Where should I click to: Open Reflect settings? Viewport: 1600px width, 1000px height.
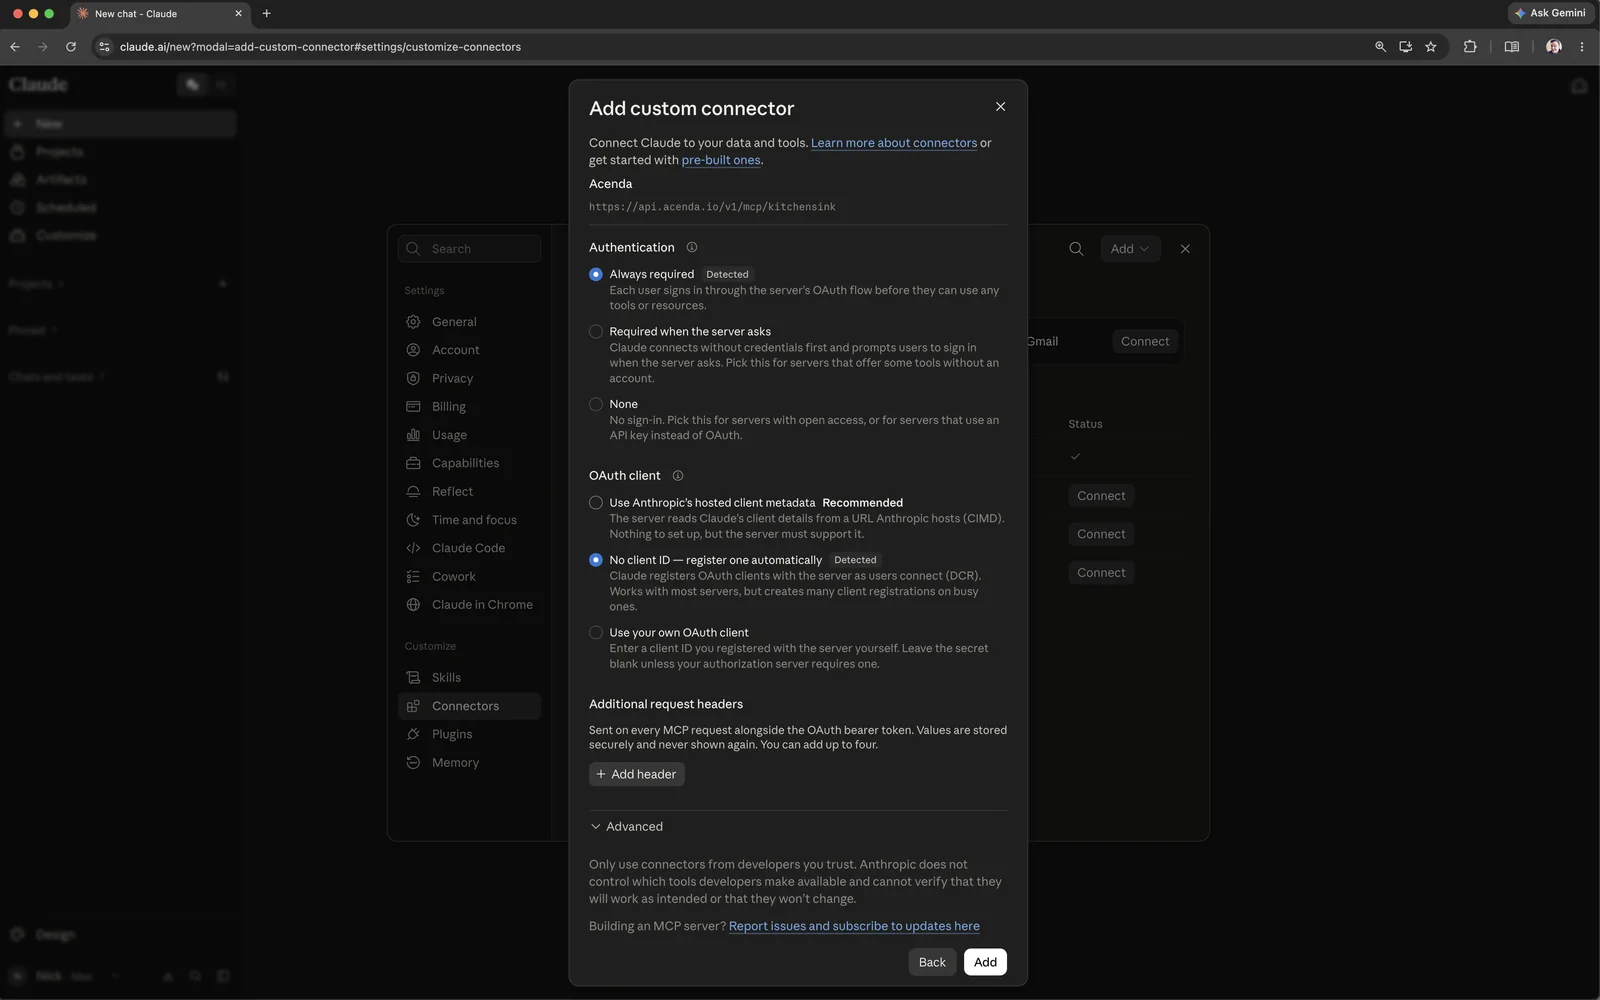tap(469, 492)
